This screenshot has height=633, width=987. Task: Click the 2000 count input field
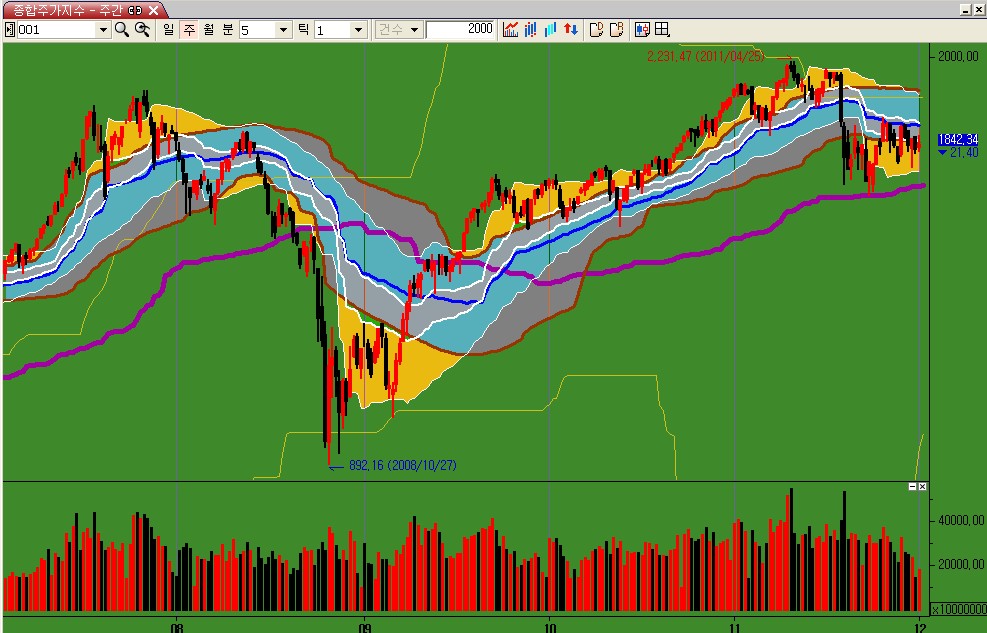(460, 29)
